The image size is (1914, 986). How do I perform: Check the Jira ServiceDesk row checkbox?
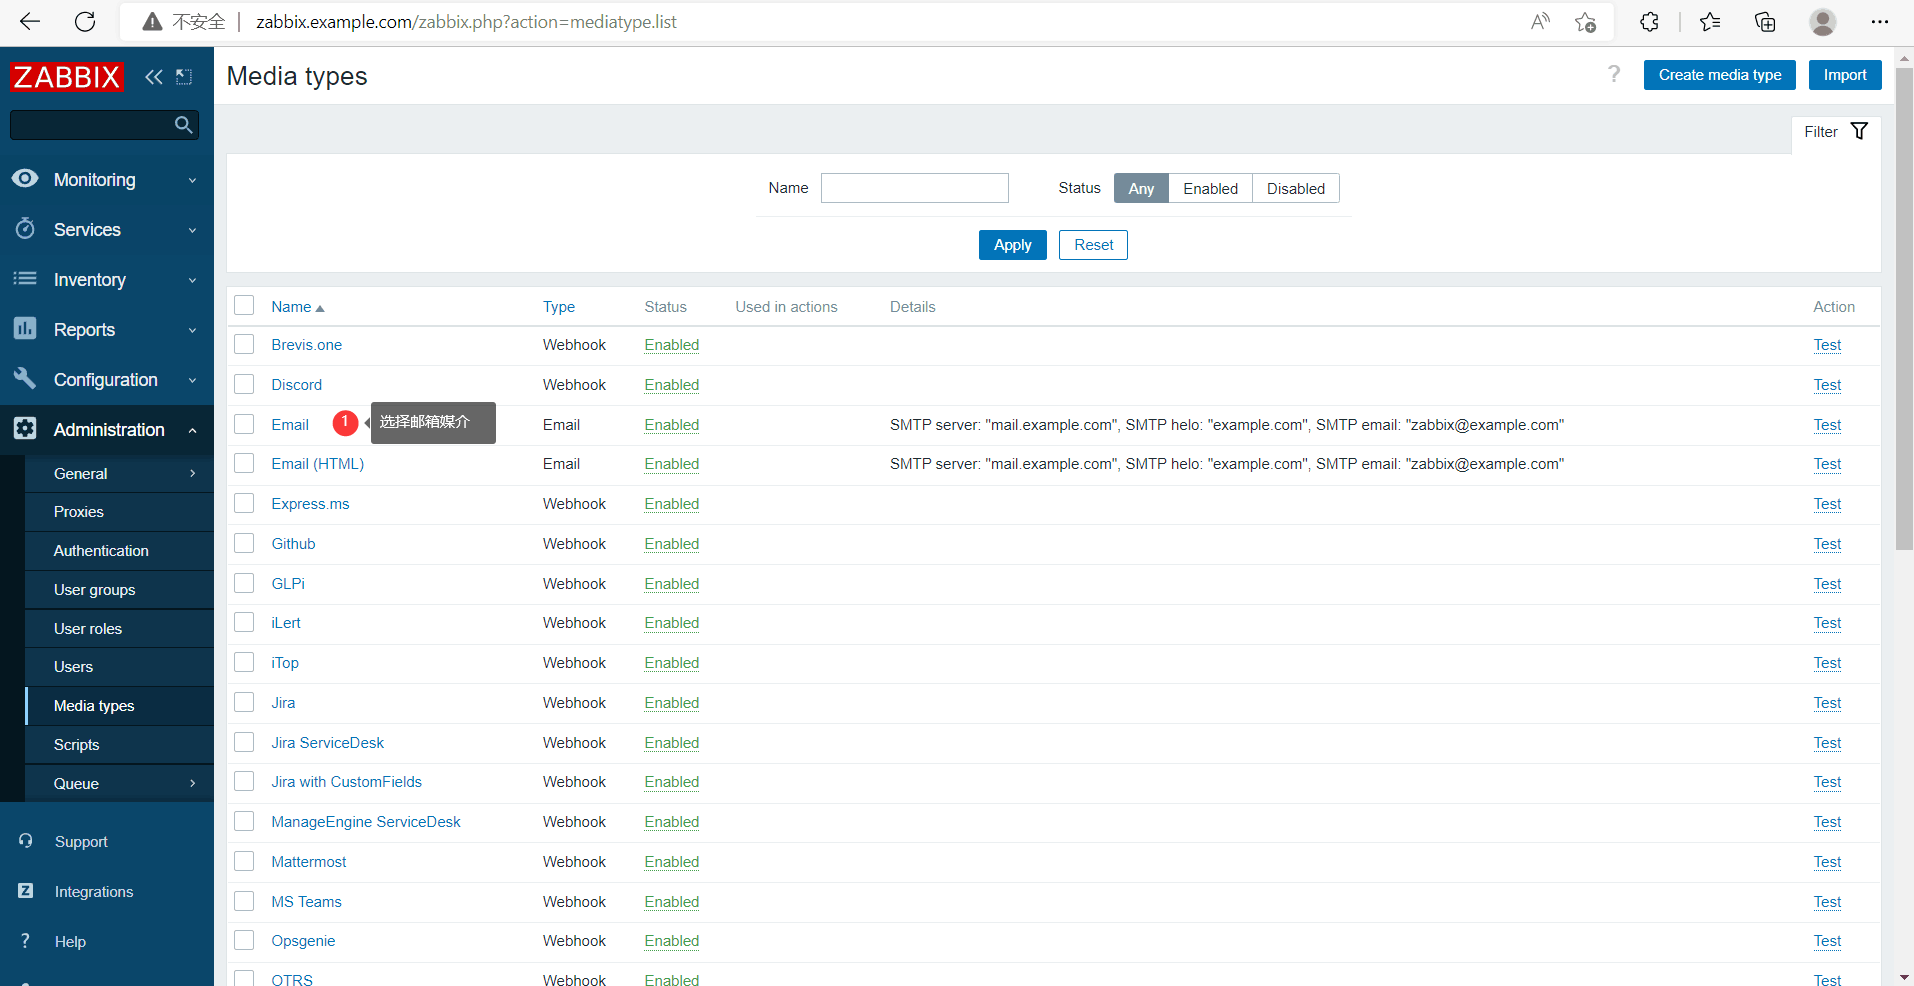(x=244, y=742)
